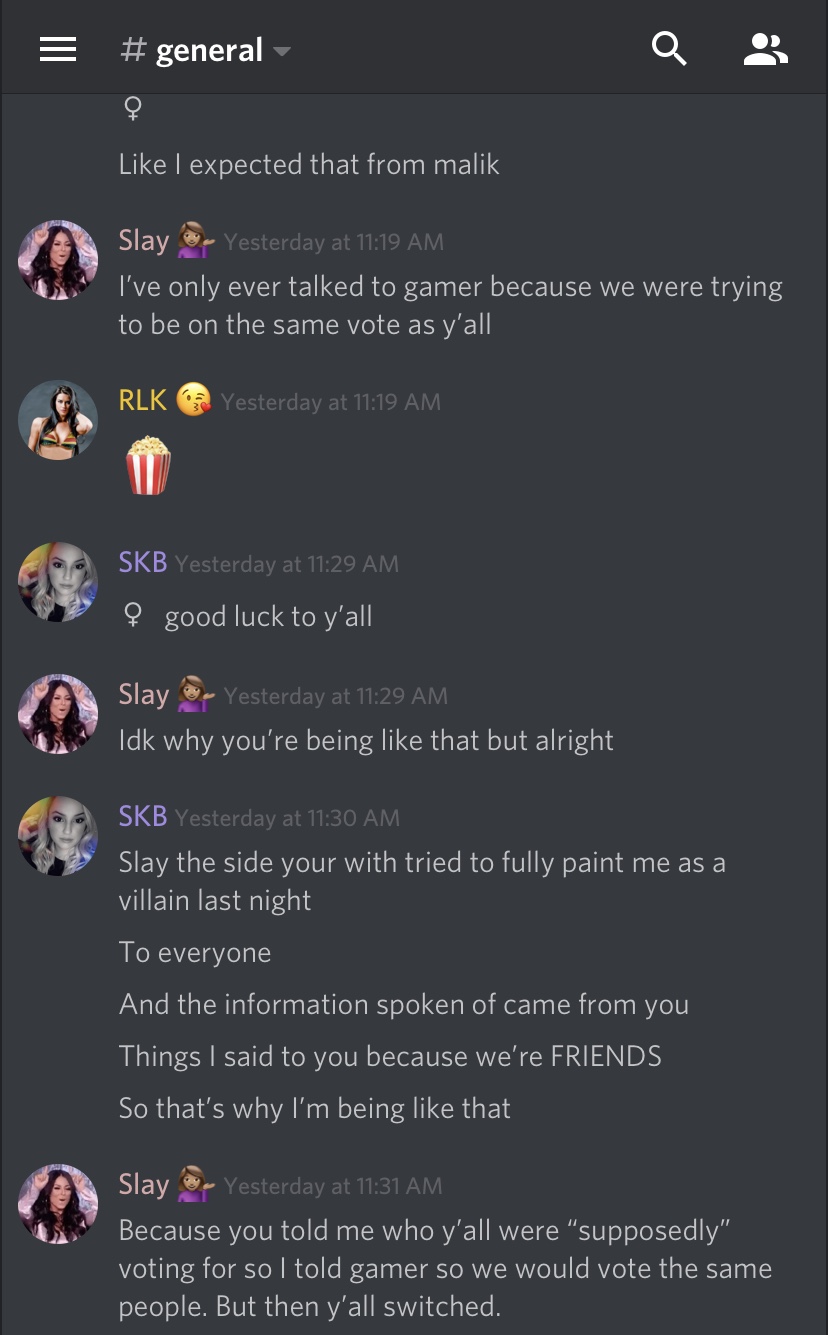Select Slay username at 11:31 AM
Image resolution: width=828 pixels, height=1335 pixels.
click(x=144, y=1184)
